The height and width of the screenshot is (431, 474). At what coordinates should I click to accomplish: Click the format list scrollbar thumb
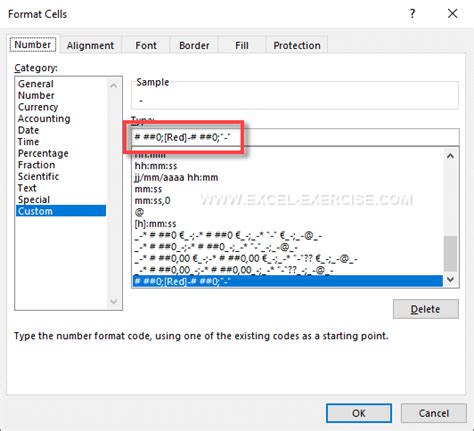[451, 254]
